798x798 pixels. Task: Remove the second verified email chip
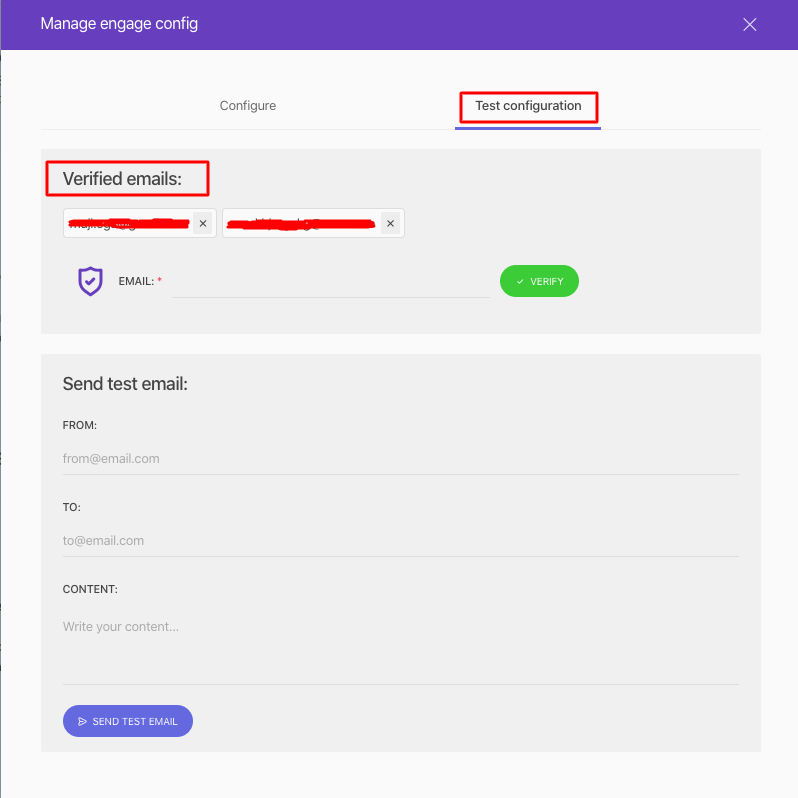tap(391, 224)
